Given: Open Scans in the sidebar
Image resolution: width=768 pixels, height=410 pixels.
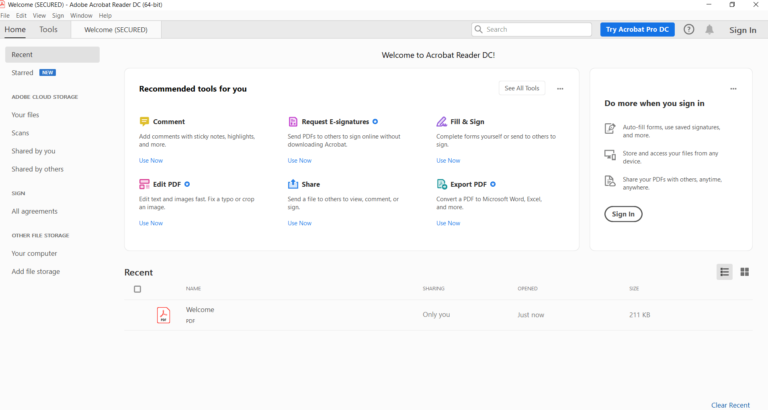Looking at the screenshot, I should (x=21, y=133).
